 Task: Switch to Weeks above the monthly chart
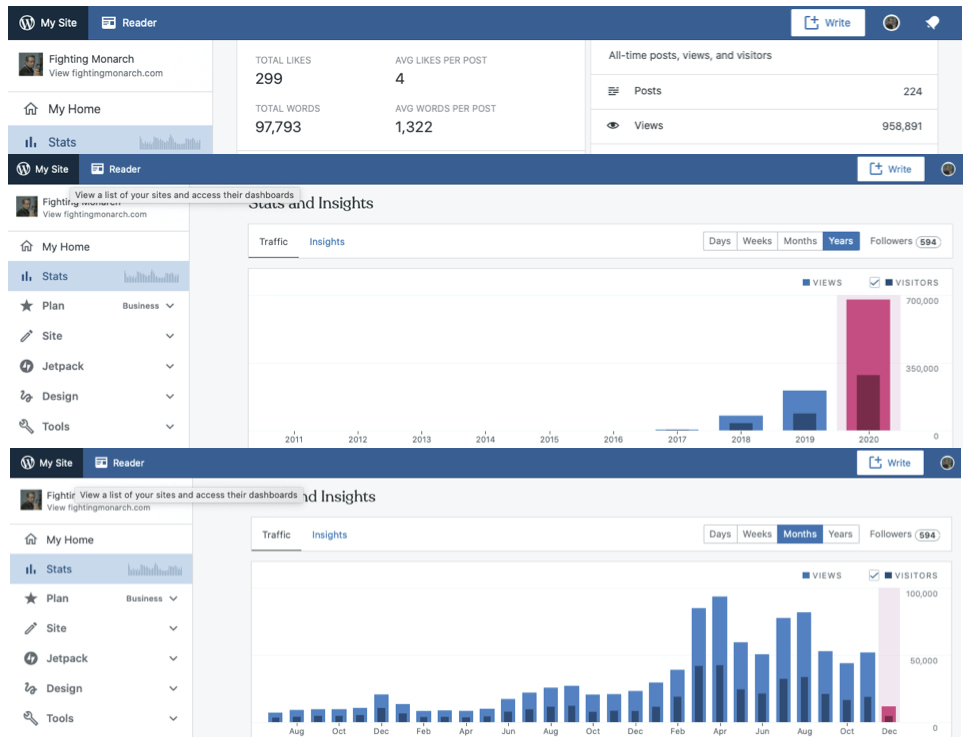pos(757,534)
